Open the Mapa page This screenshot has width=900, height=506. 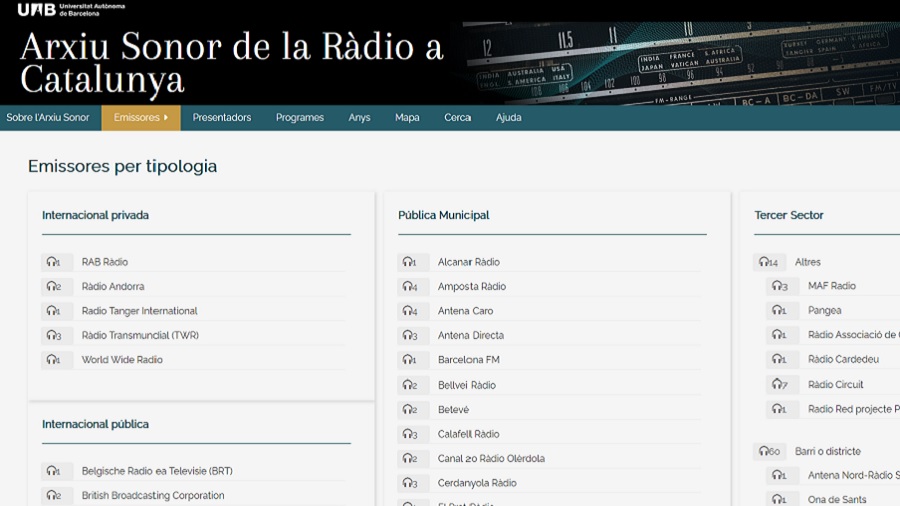point(407,118)
